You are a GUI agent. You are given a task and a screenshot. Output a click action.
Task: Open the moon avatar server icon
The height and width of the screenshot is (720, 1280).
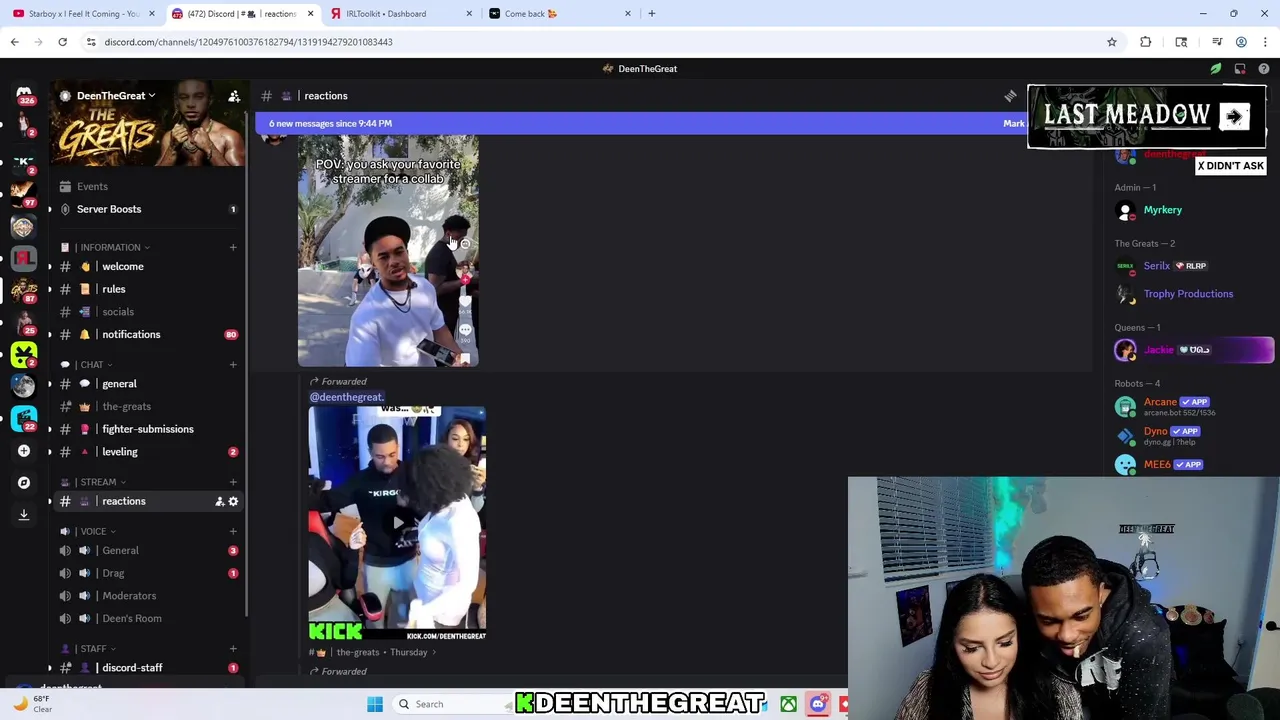(24, 386)
